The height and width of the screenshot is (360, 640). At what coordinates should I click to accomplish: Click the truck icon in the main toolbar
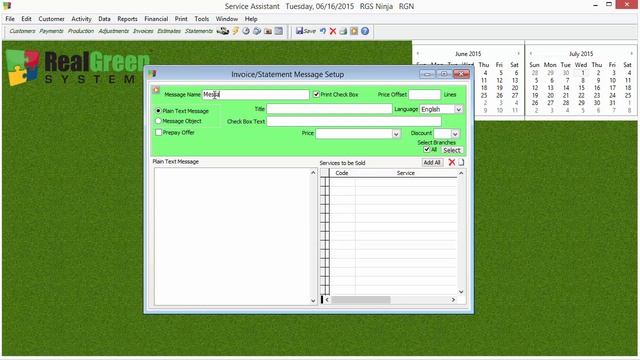click(x=222, y=31)
